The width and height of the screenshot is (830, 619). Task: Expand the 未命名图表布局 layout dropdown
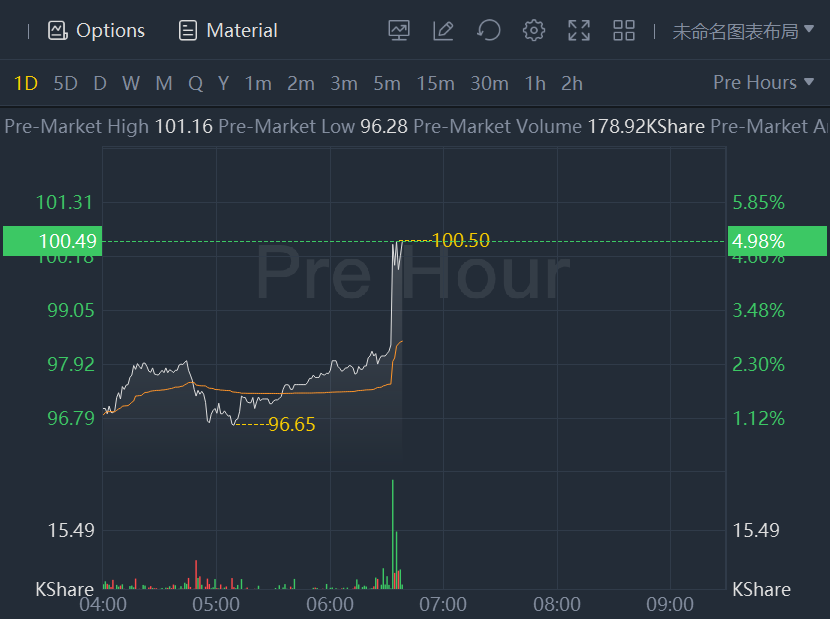point(743,31)
